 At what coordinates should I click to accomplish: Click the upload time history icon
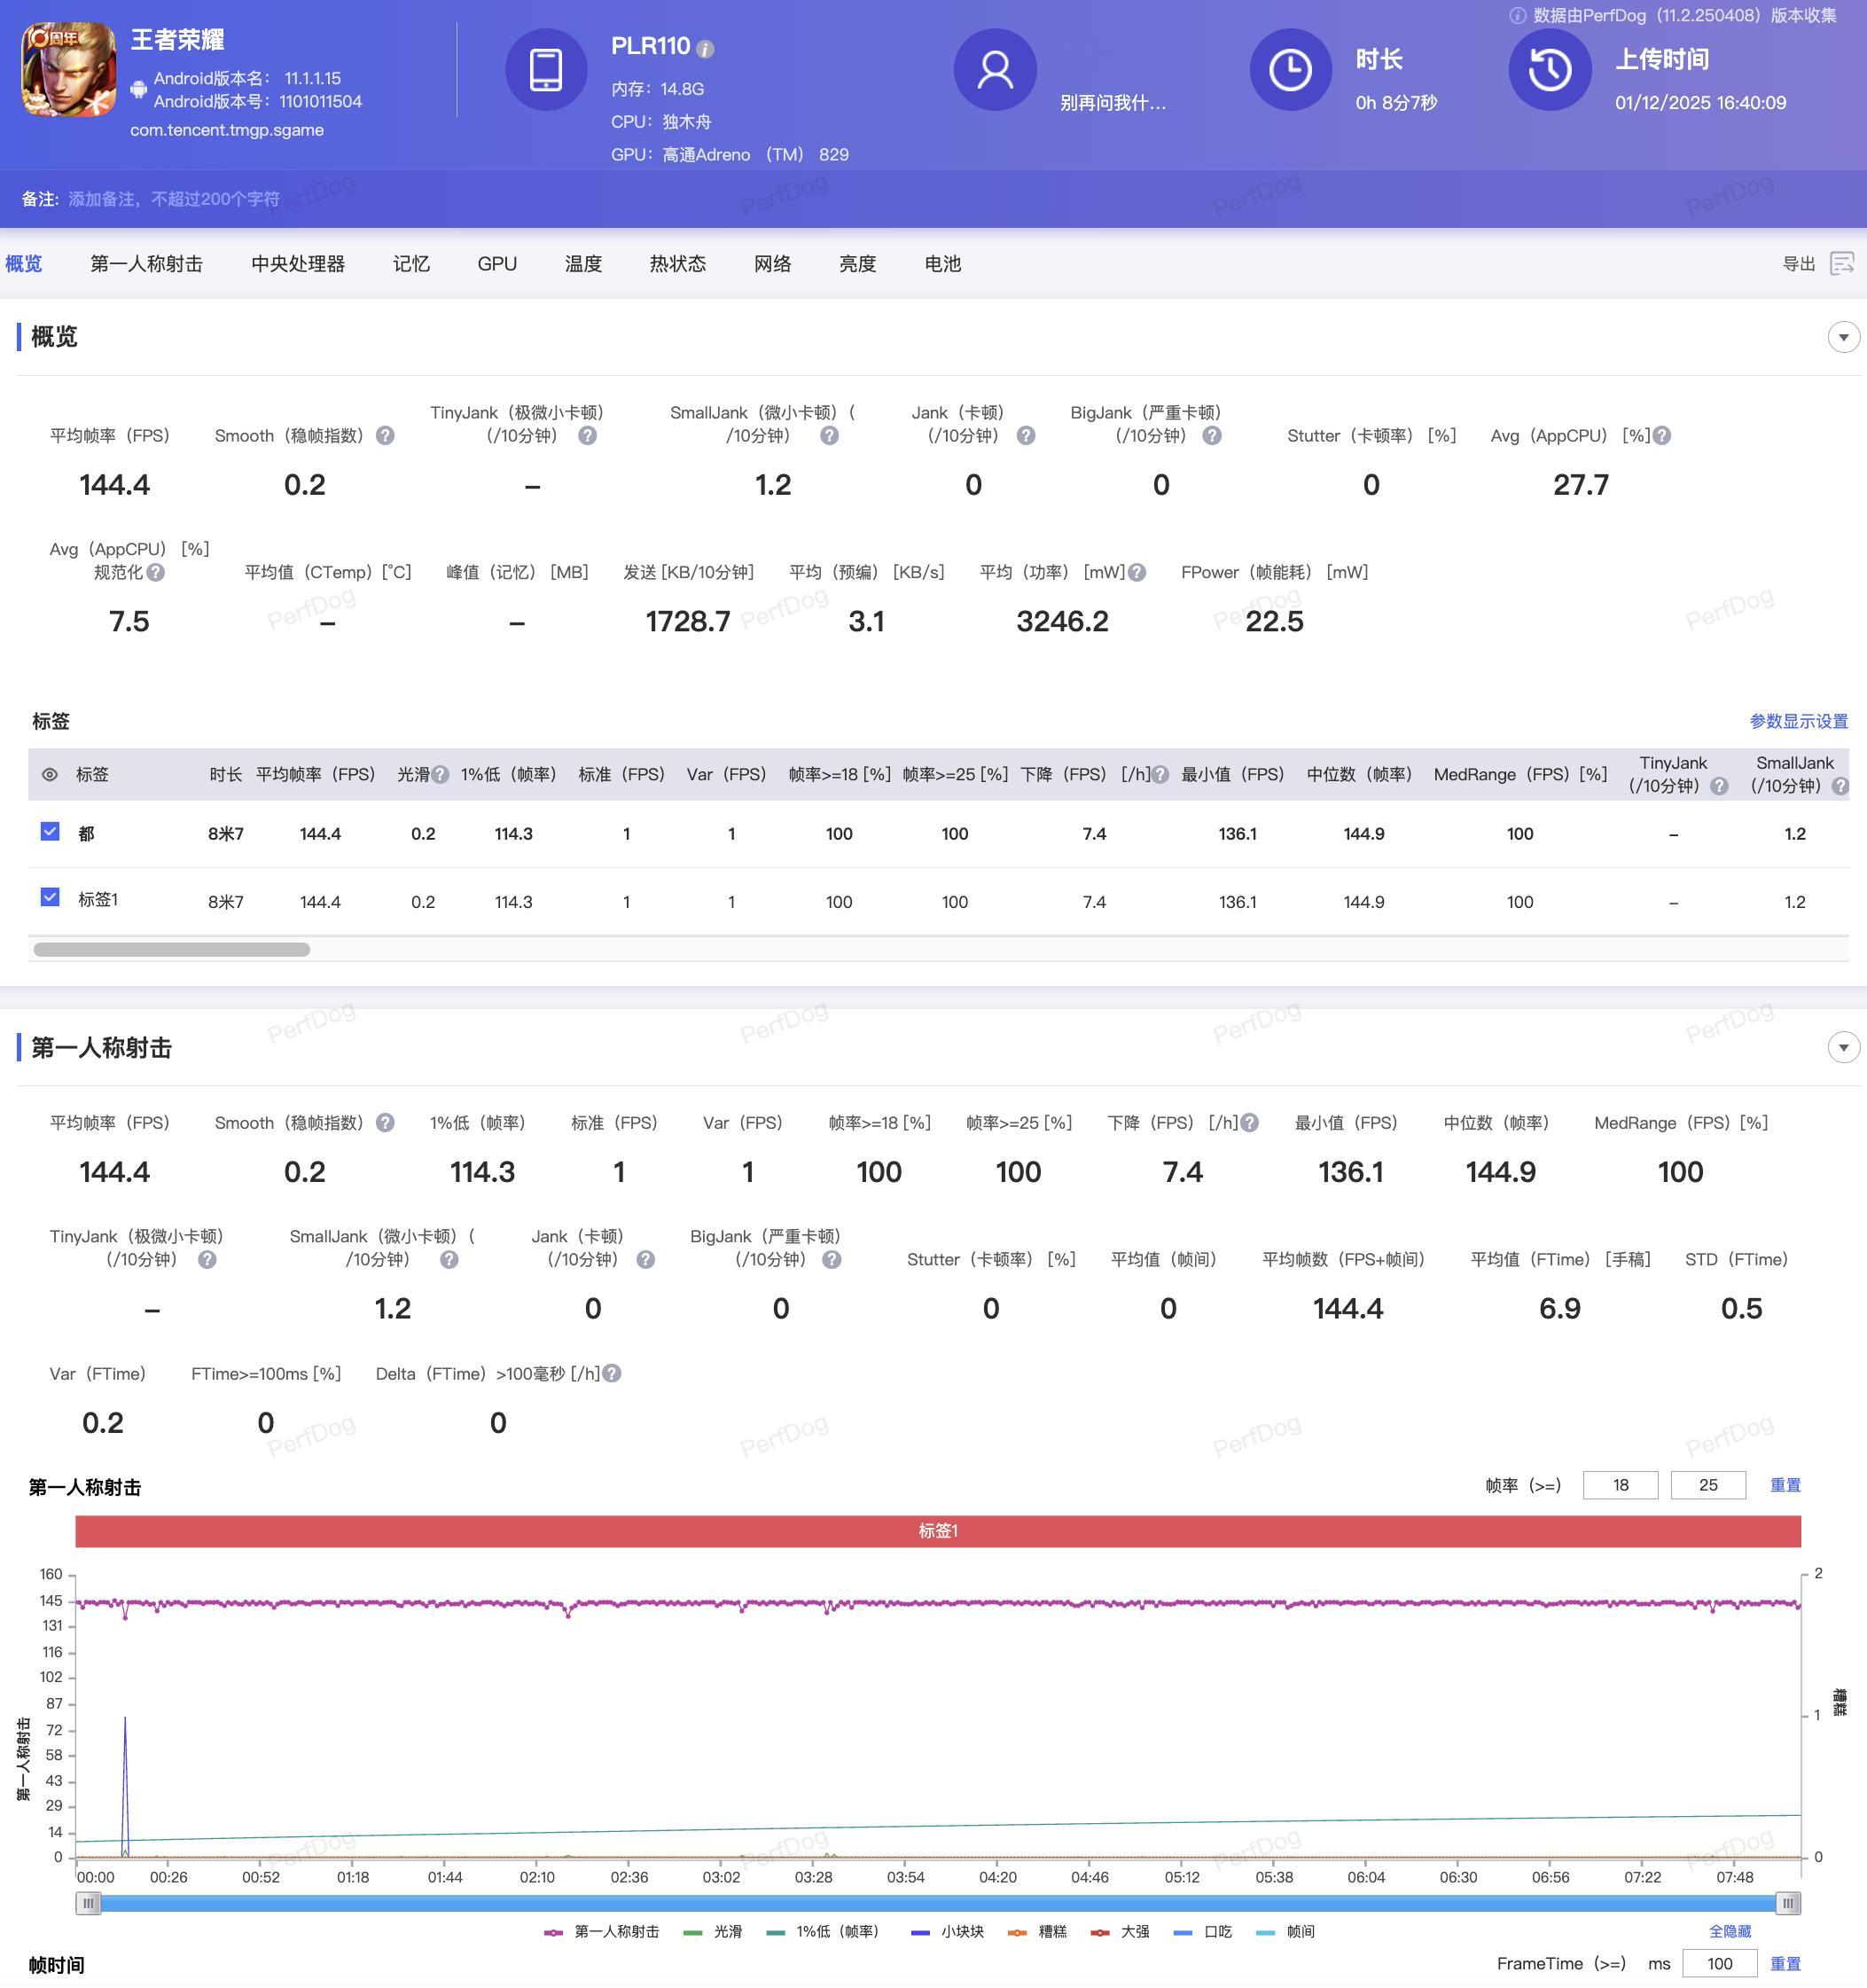point(1549,69)
